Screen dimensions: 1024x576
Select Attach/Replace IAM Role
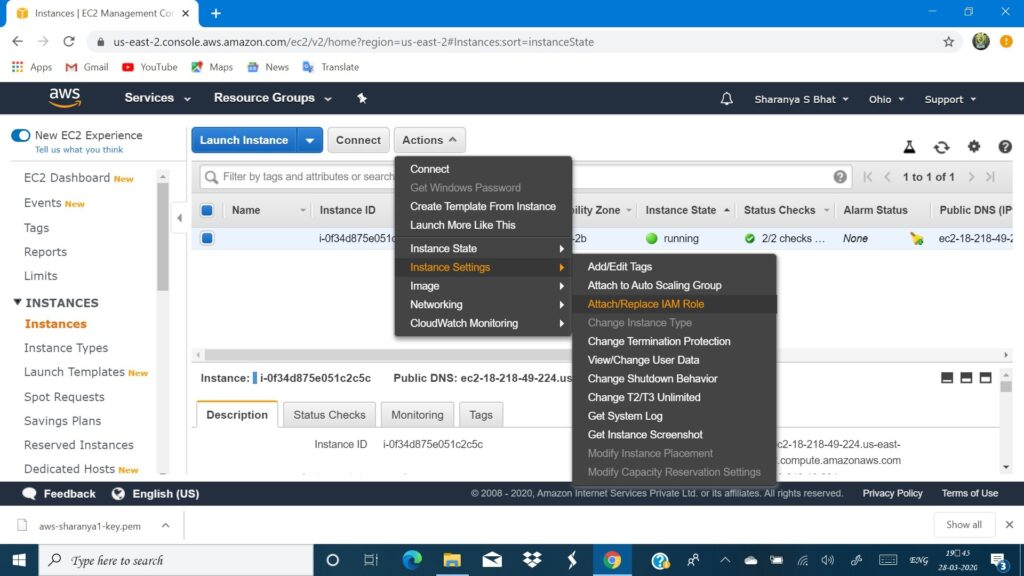[x=645, y=304]
